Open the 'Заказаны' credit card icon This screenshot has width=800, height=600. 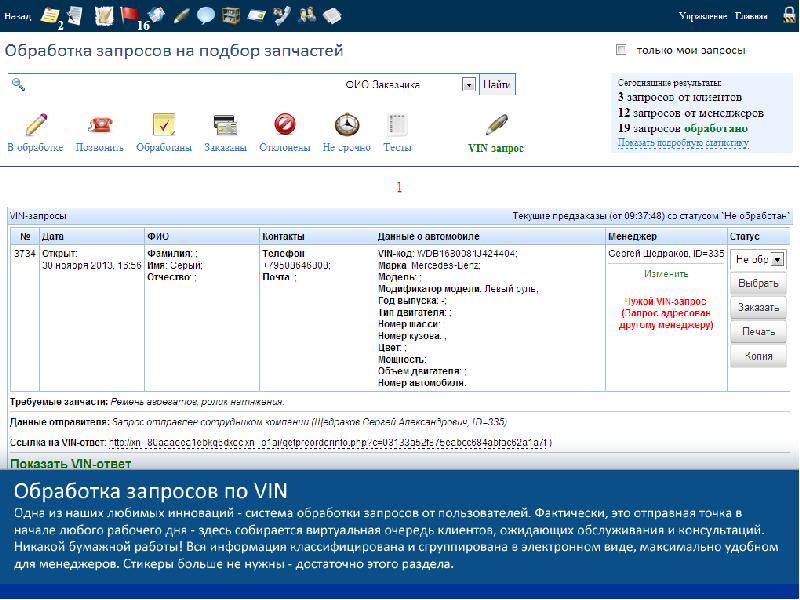225,125
